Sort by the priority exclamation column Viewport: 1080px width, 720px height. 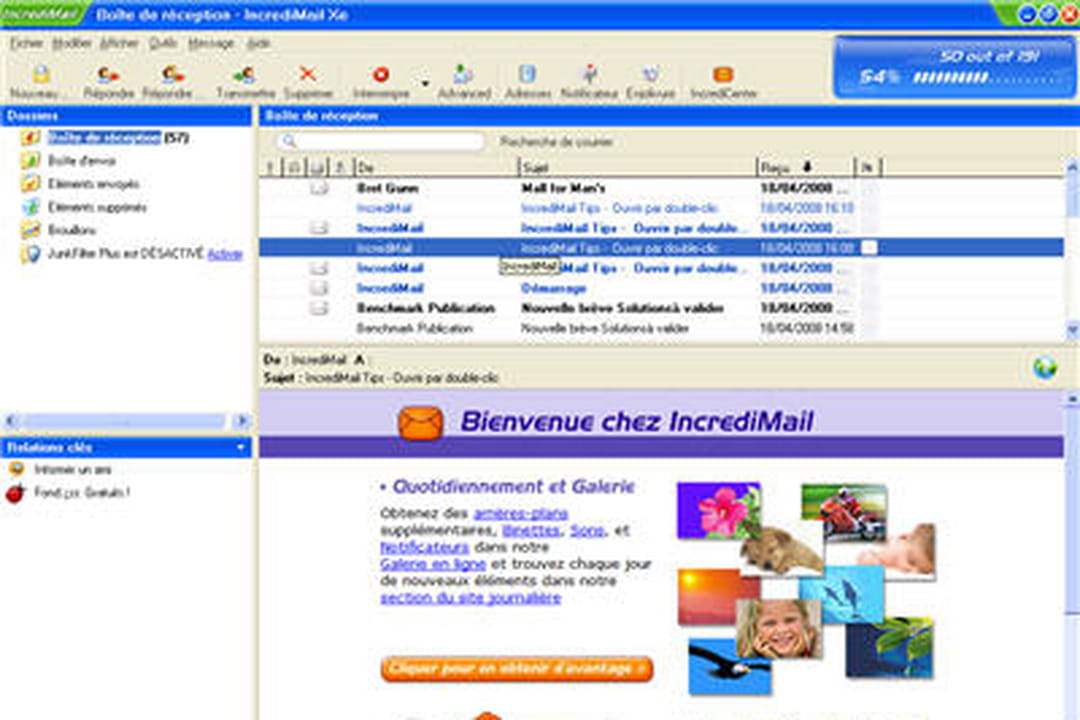[x=269, y=167]
